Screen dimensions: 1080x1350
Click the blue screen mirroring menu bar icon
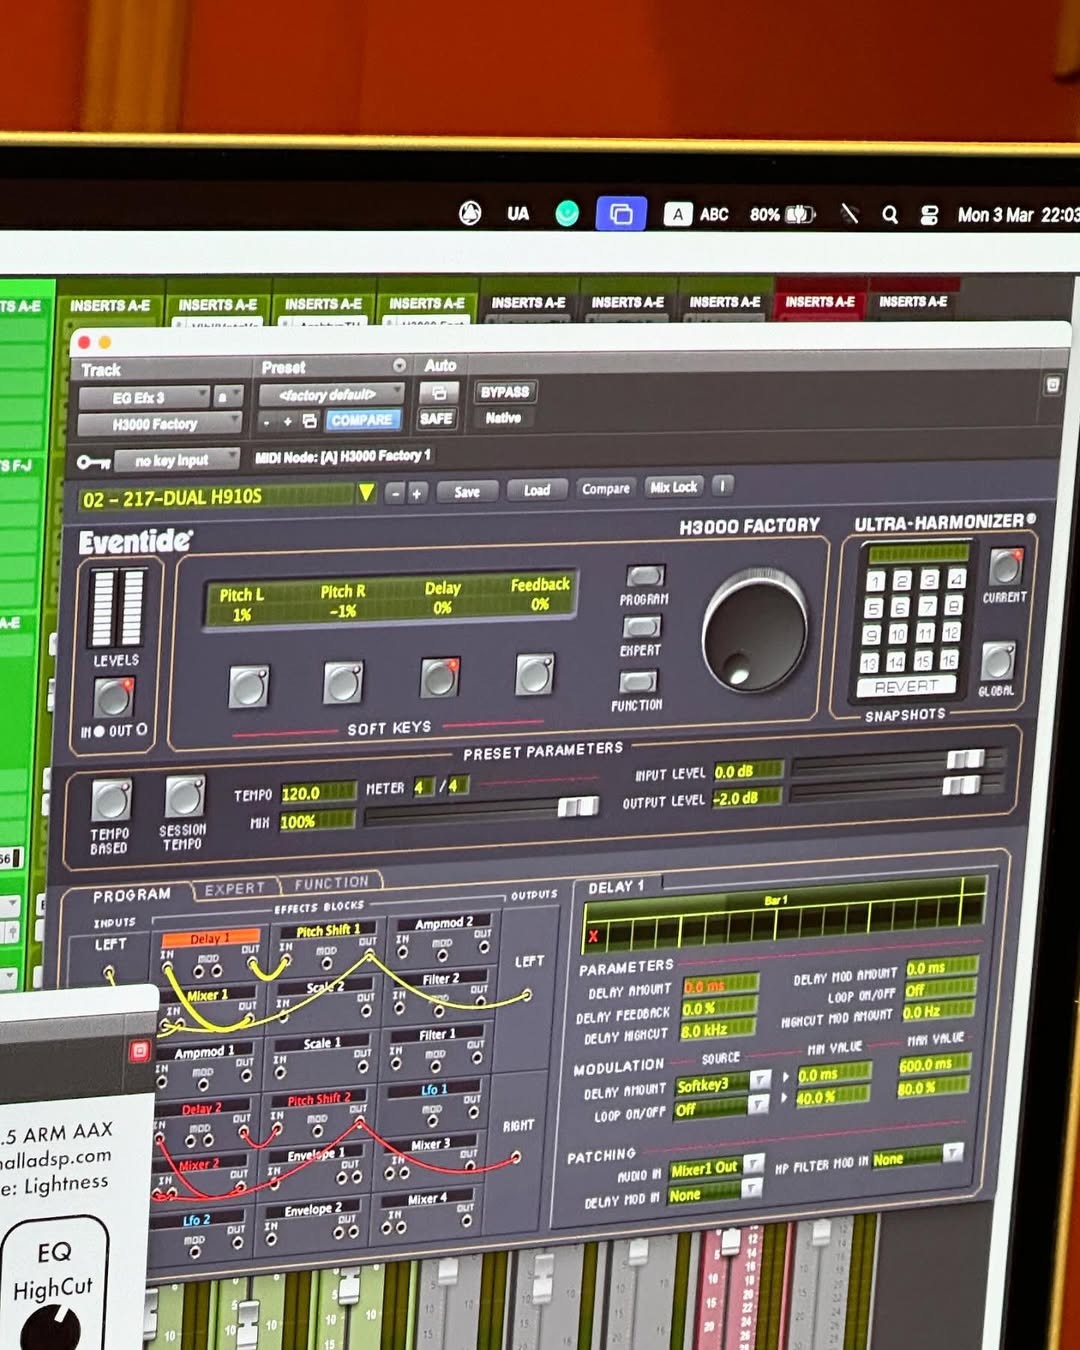(x=621, y=213)
